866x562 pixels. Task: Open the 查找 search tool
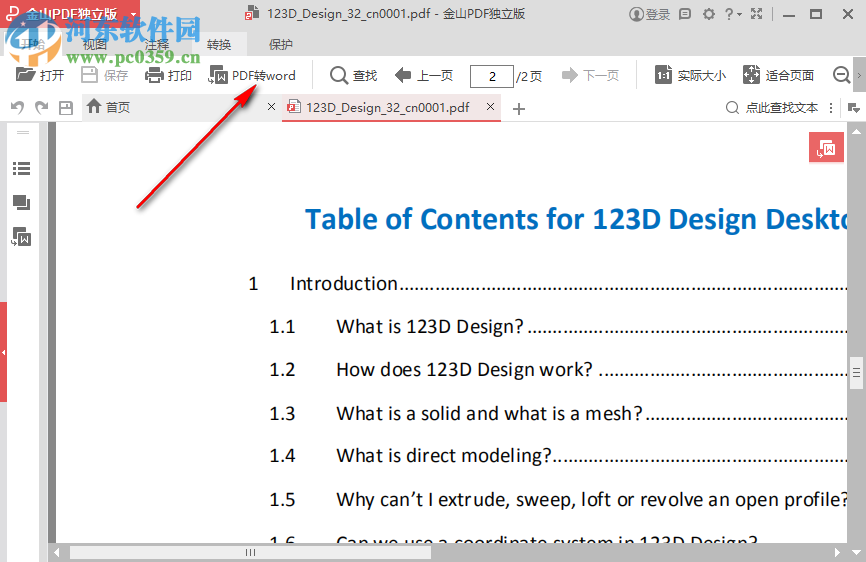pyautogui.click(x=353, y=75)
